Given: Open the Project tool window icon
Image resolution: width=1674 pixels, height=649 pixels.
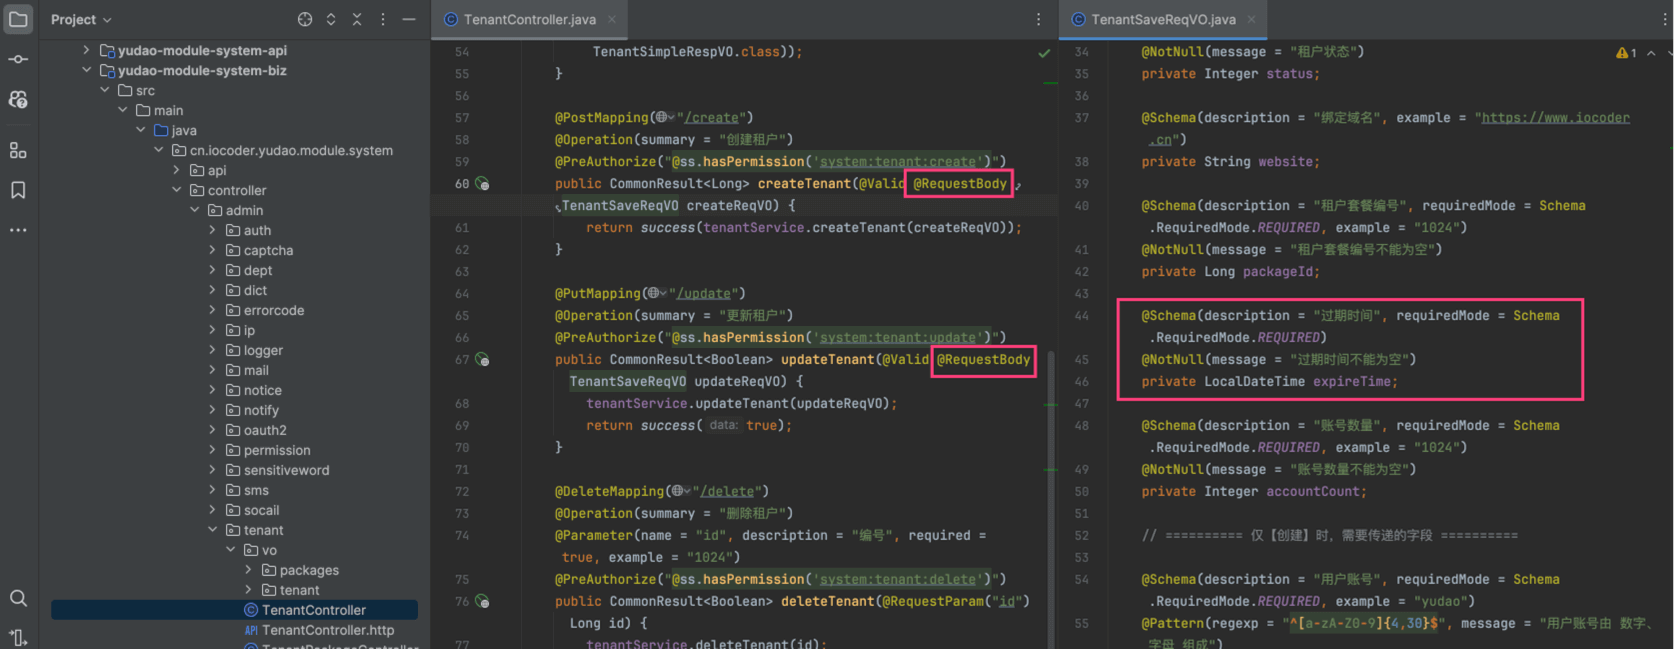Looking at the screenshot, I should [x=18, y=19].
